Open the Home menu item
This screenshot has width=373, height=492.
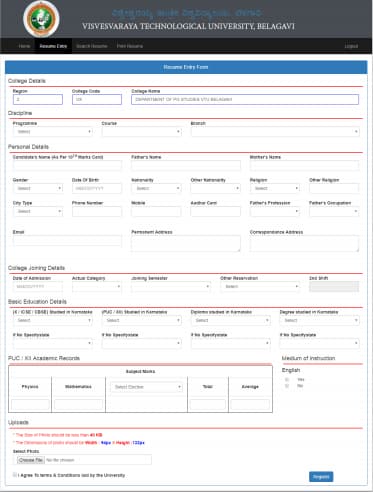[24, 46]
